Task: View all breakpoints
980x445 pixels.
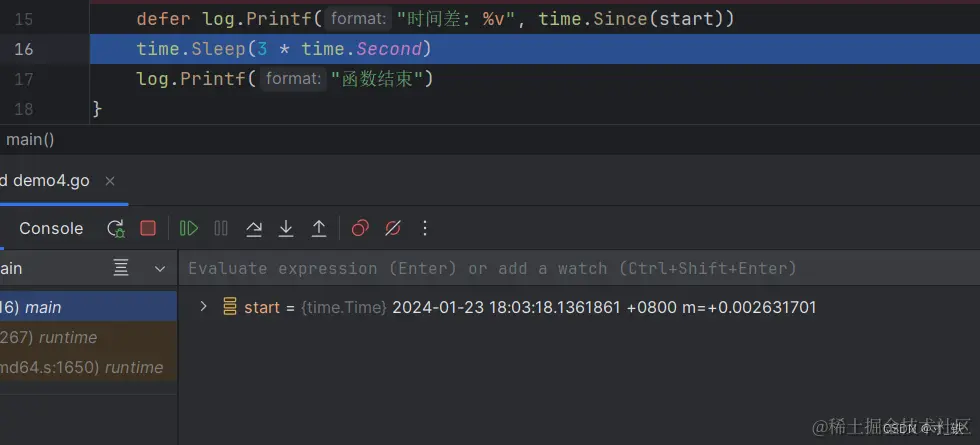Action: pyautogui.click(x=360, y=228)
